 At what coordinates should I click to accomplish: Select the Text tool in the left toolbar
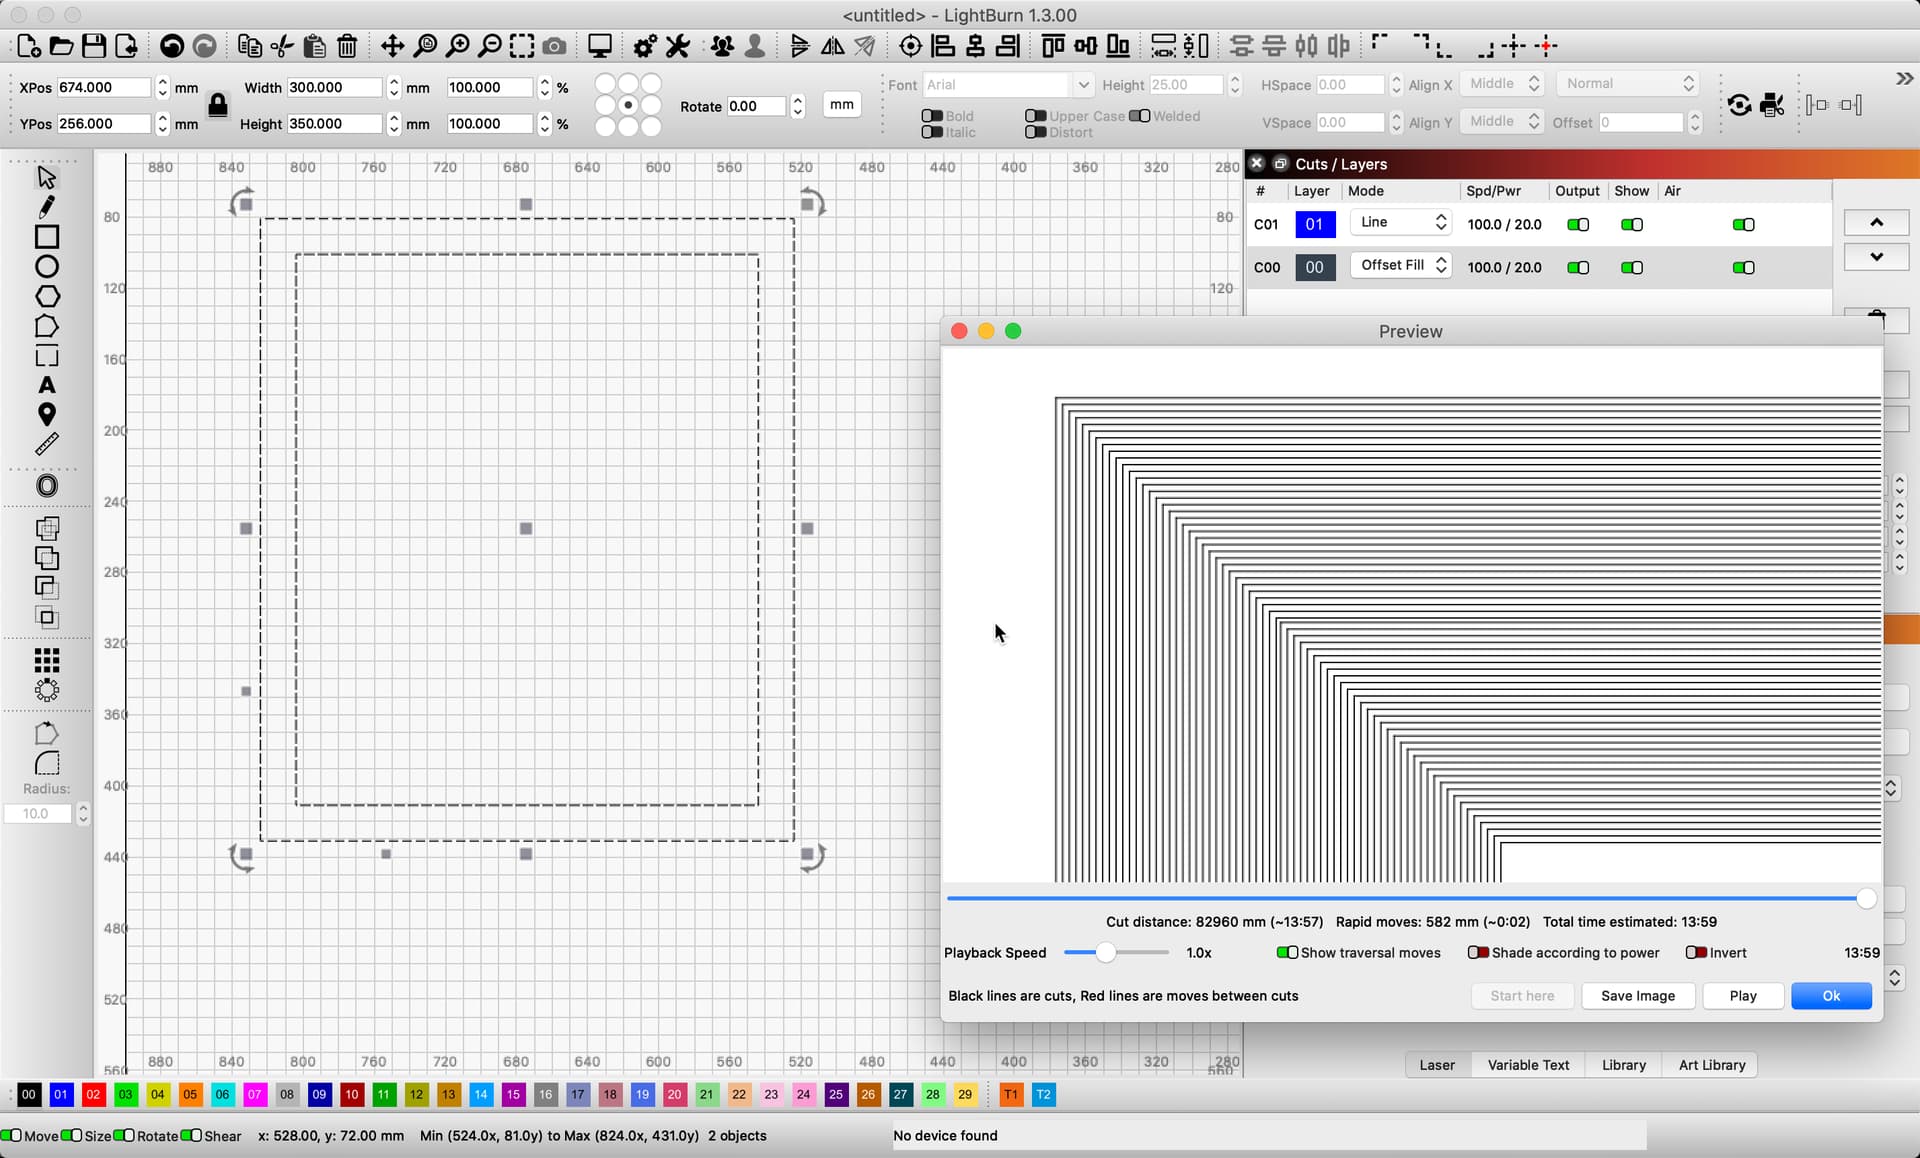(46, 385)
